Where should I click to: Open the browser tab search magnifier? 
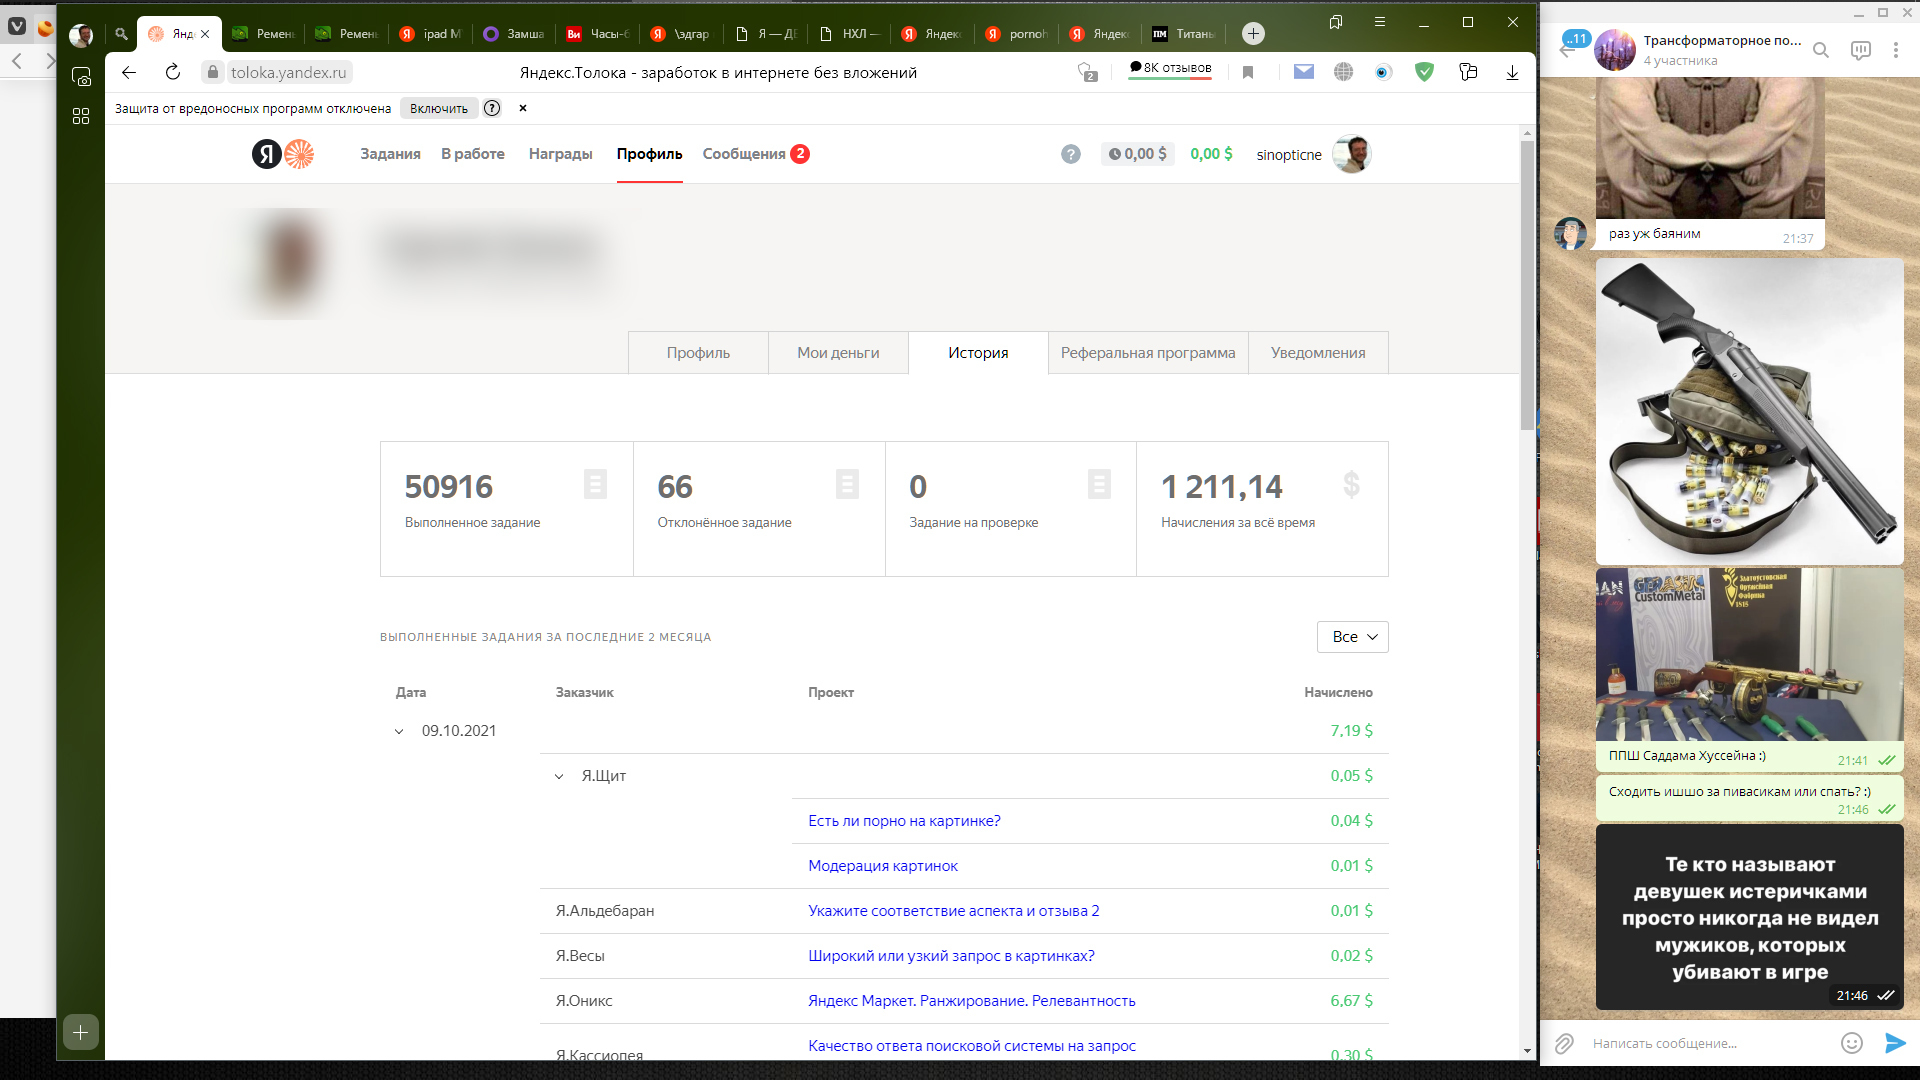click(121, 33)
